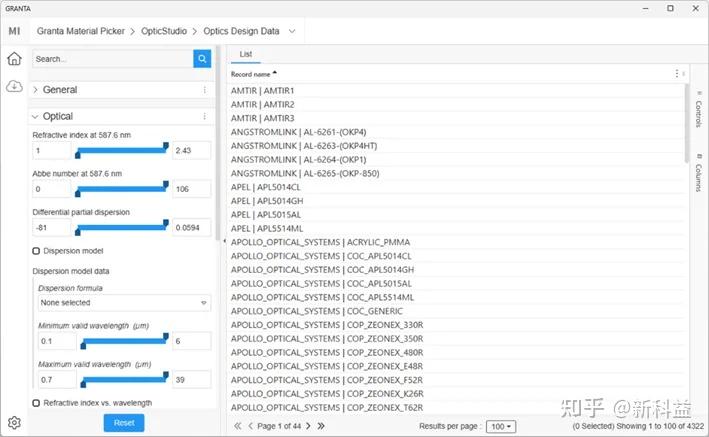Screen dimensions: 709x437
Task: Select record APEL | APL5014GH
Action: click(x=267, y=201)
